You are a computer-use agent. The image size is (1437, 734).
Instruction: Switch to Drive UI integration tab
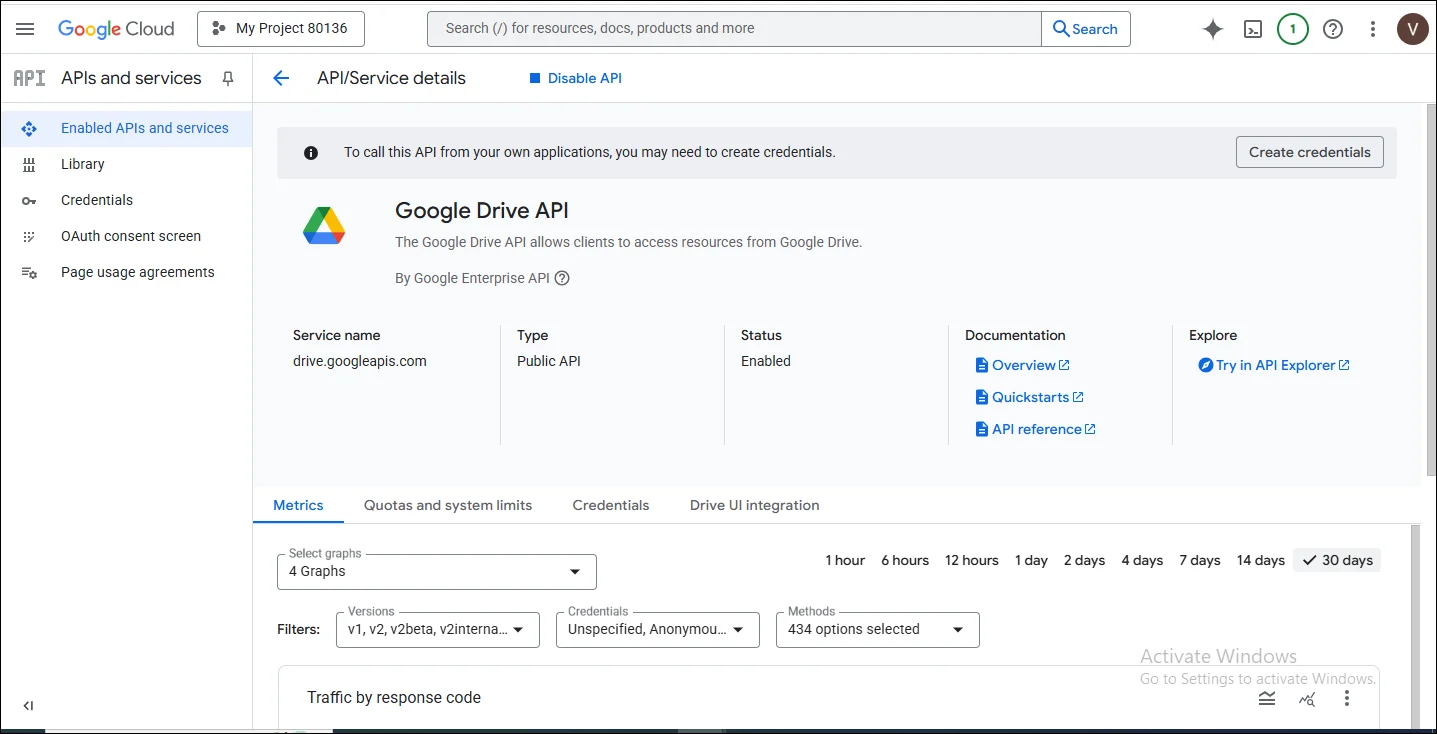pos(755,505)
